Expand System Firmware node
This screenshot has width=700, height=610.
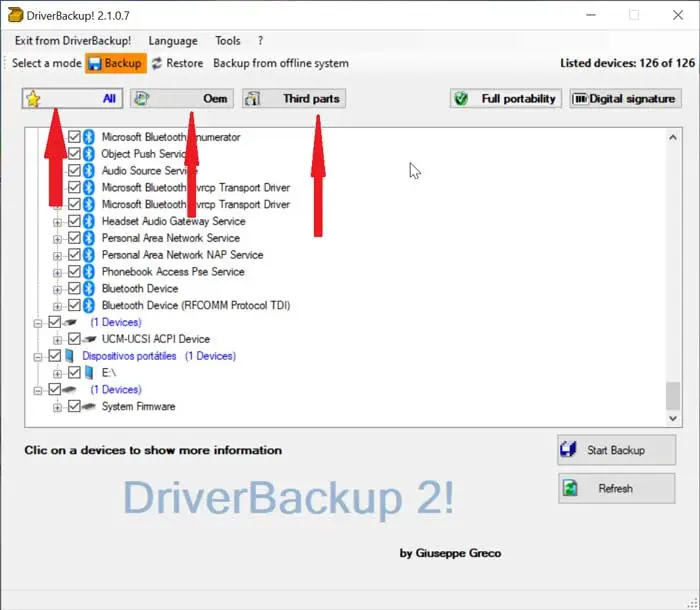click(57, 407)
